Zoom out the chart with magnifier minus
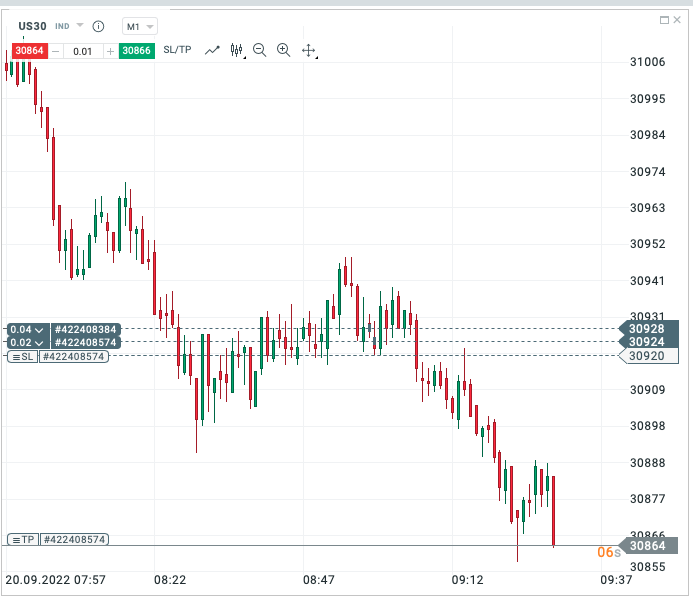693x600 pixels. click(259, 50)
